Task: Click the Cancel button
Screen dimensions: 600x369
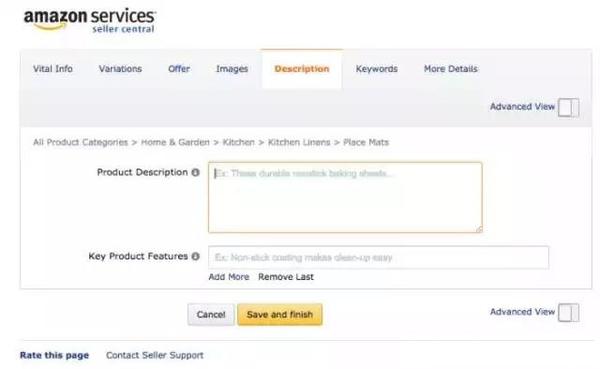Action: click(x=211, y=315)
